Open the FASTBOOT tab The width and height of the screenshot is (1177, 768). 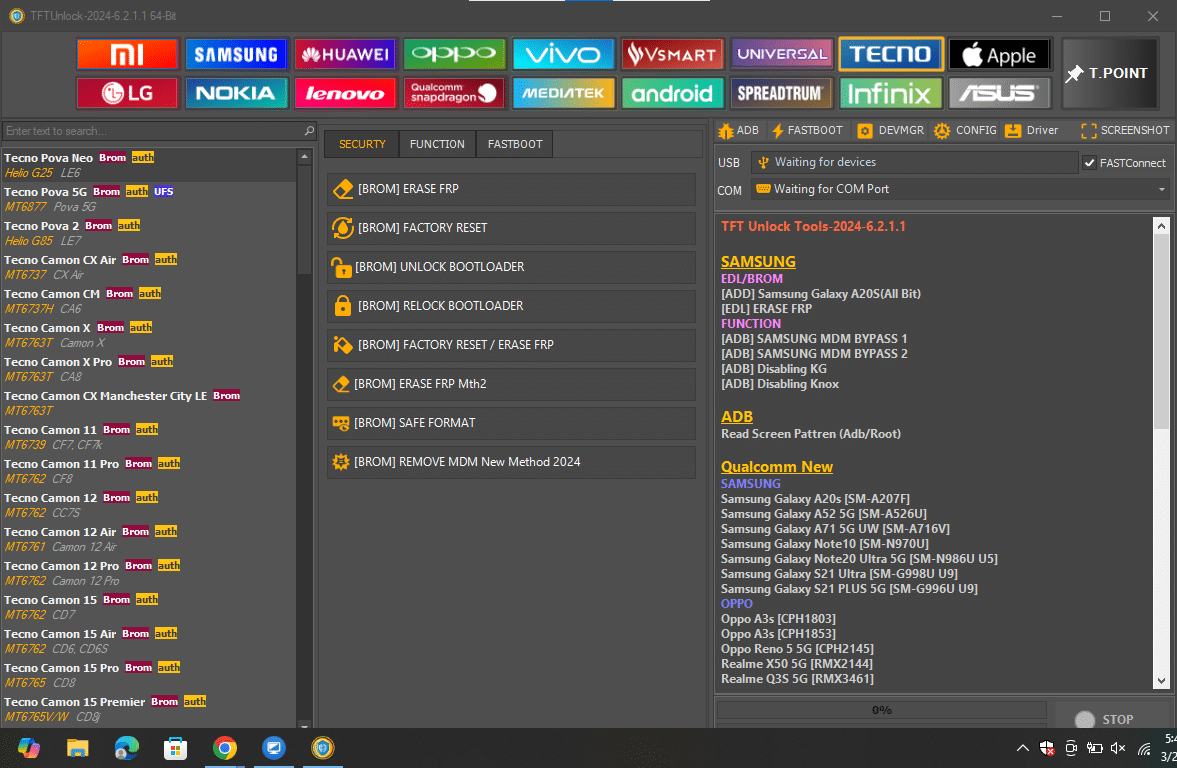click(514, 144)
